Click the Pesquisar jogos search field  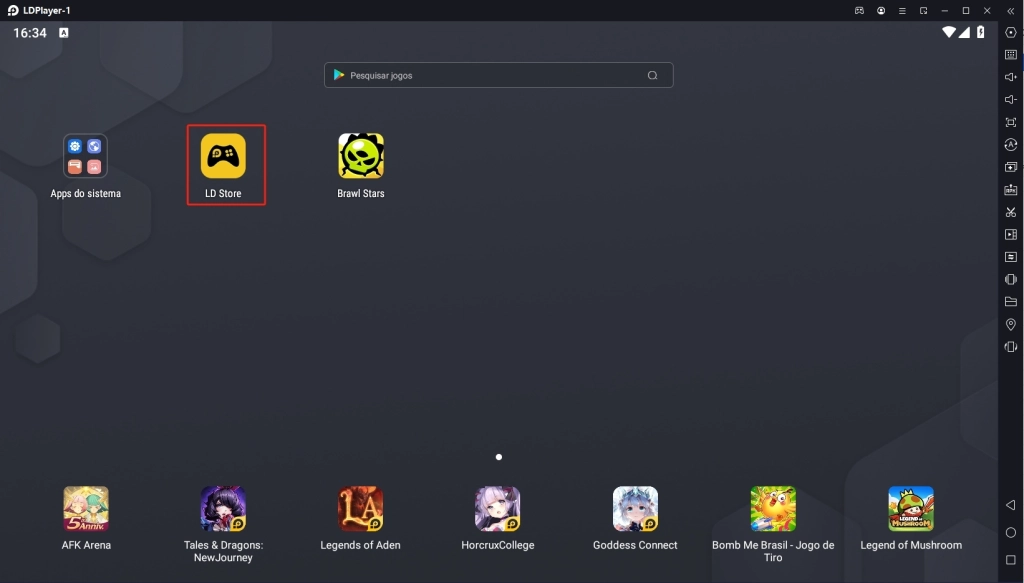point(490,75)
